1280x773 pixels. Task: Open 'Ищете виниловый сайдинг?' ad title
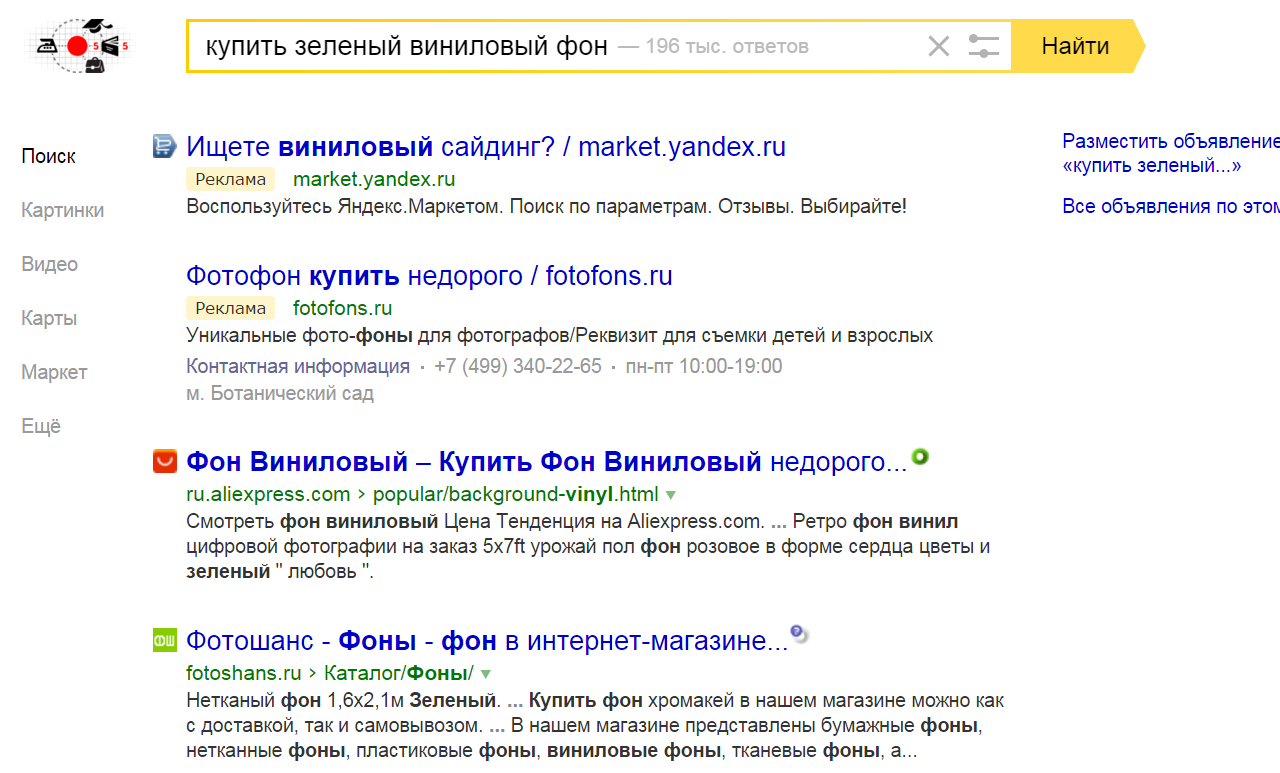(486, 147)
